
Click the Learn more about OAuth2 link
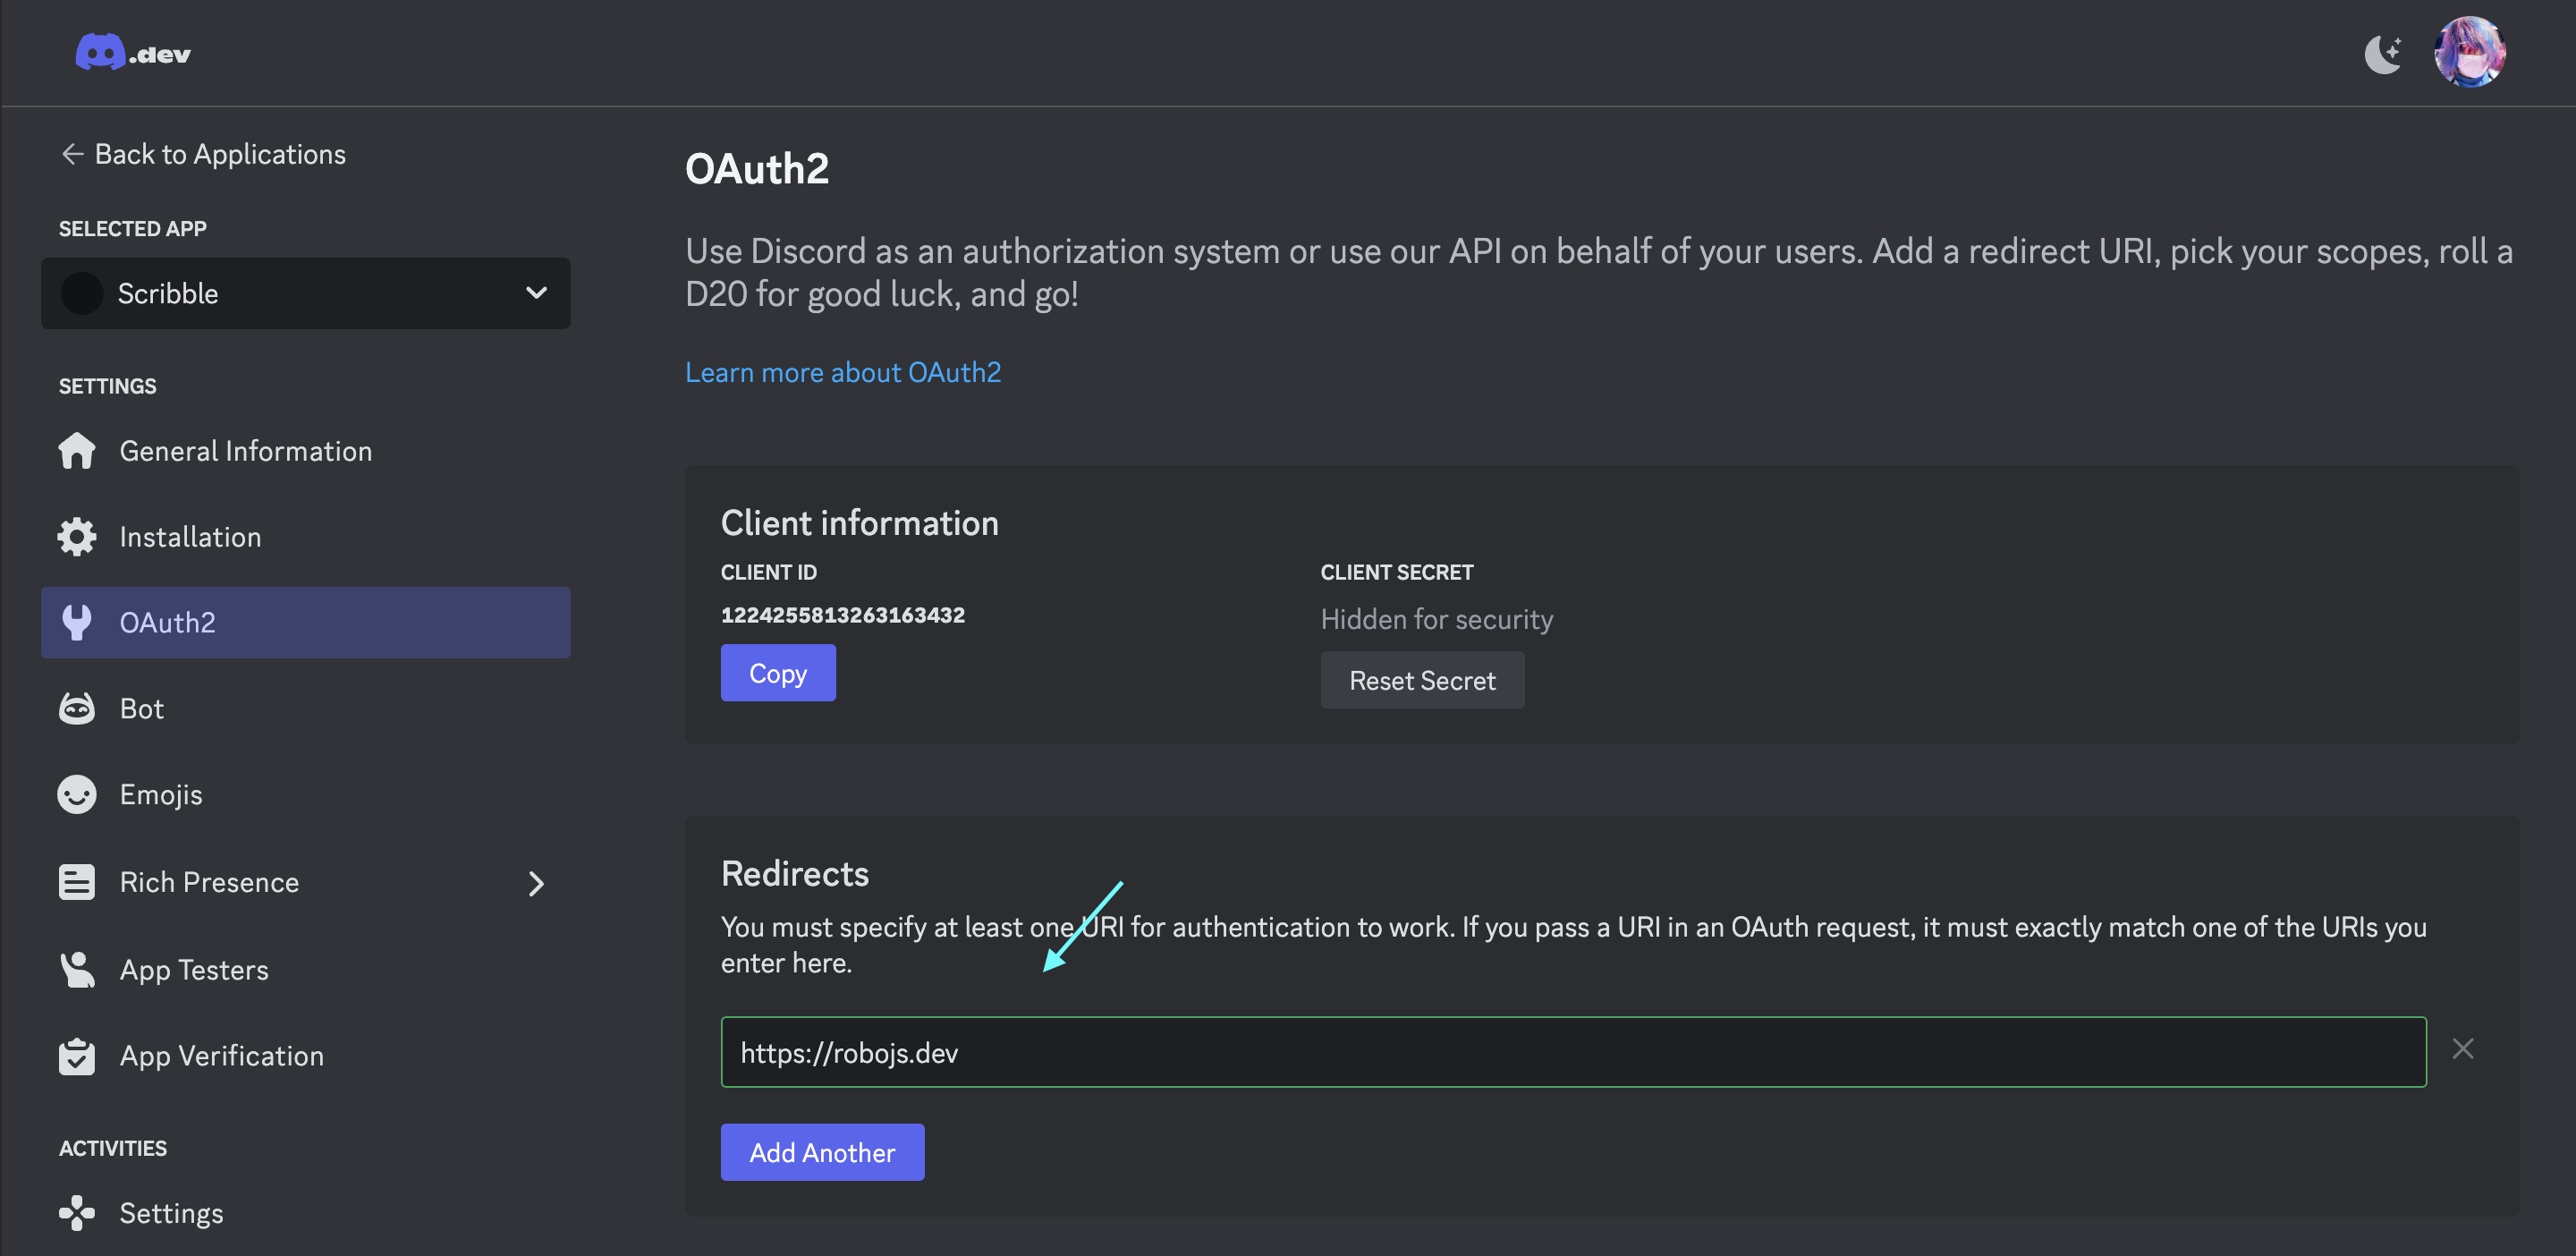coord(843,369)
